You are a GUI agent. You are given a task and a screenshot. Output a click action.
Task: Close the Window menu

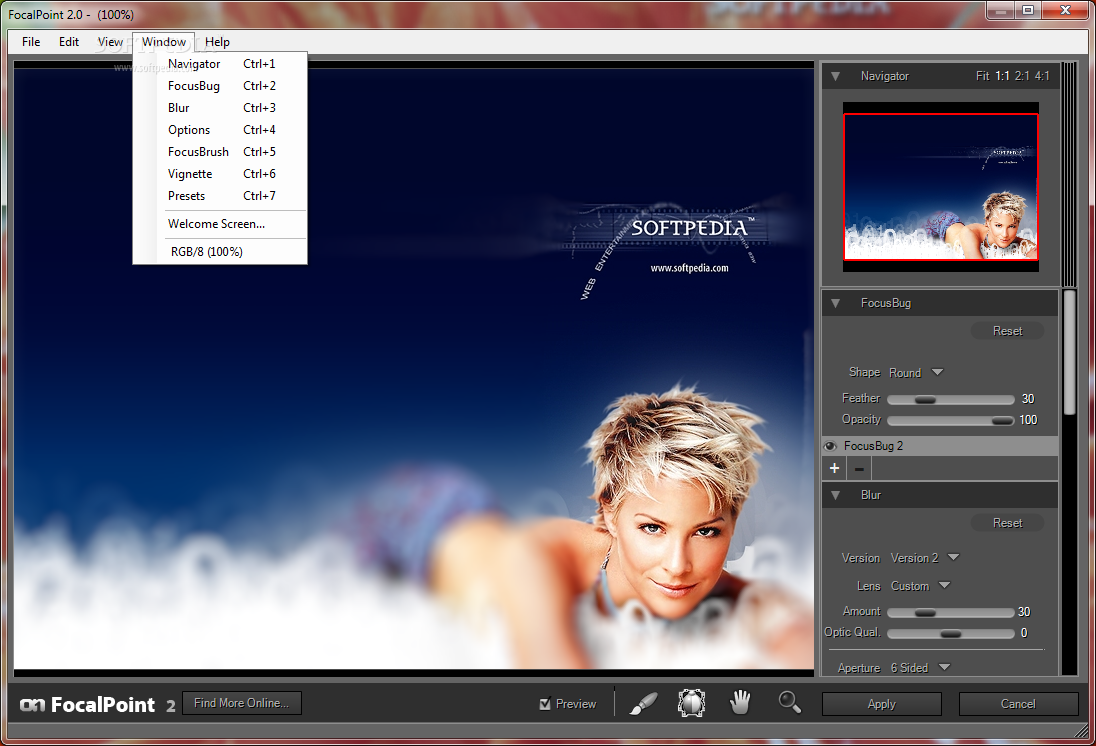point(164,42)
